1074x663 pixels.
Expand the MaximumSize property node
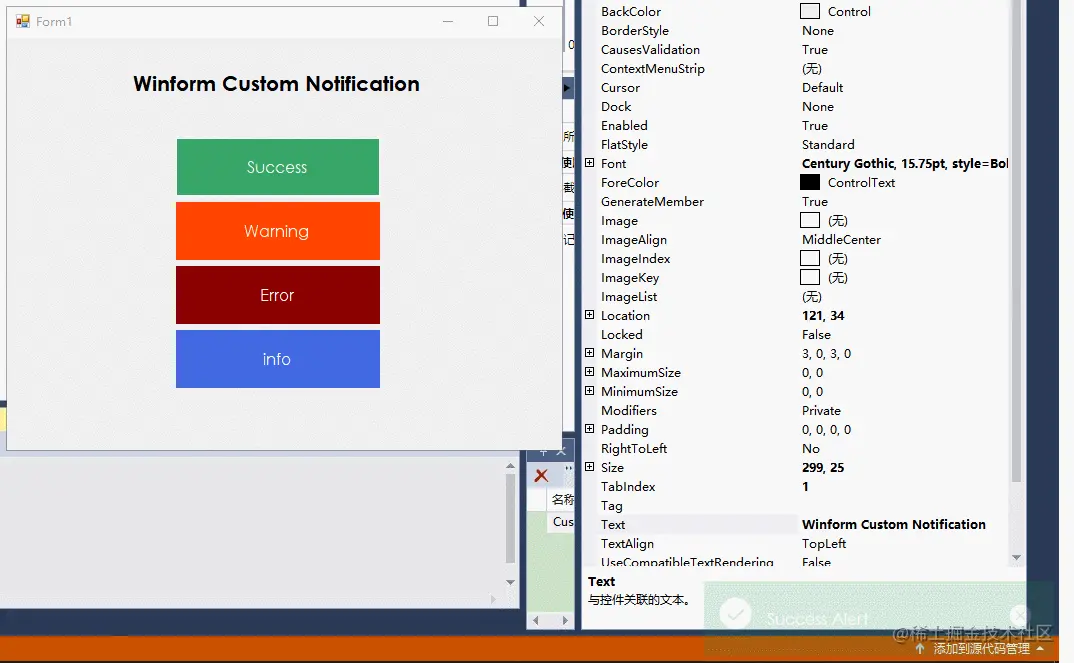pos(590,373)
